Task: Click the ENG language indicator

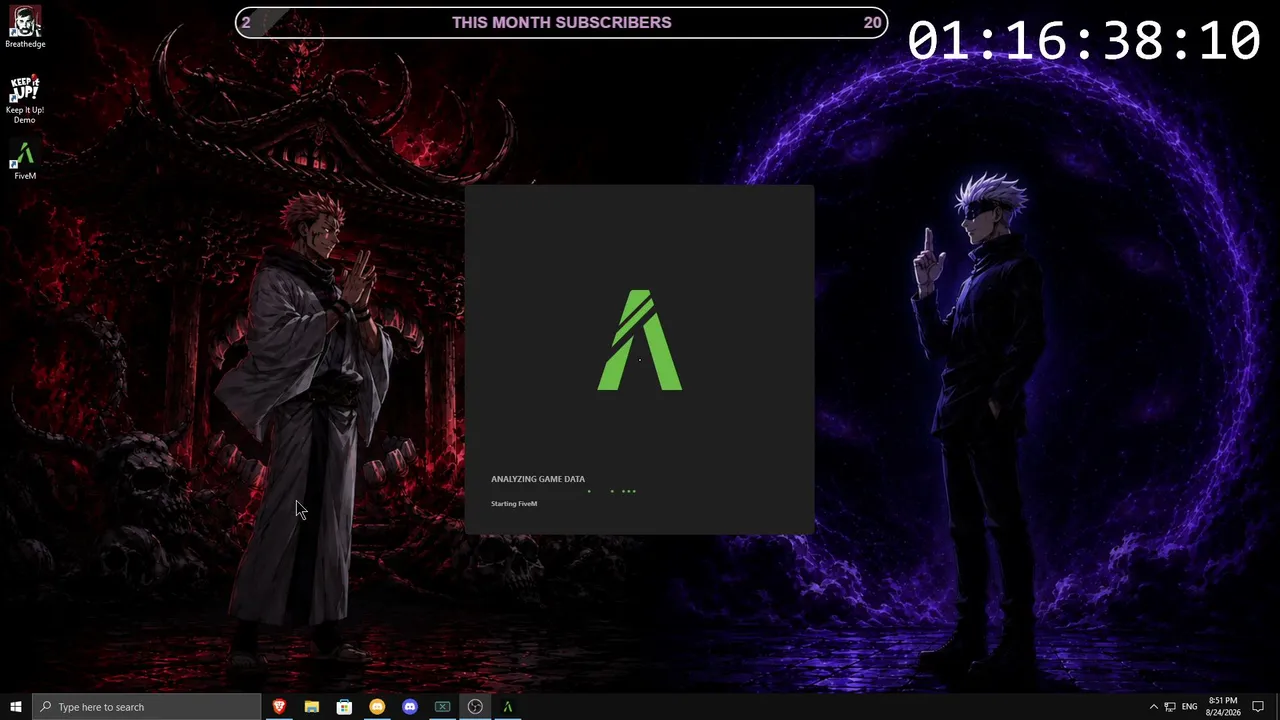Action: tap(1189, 707)
